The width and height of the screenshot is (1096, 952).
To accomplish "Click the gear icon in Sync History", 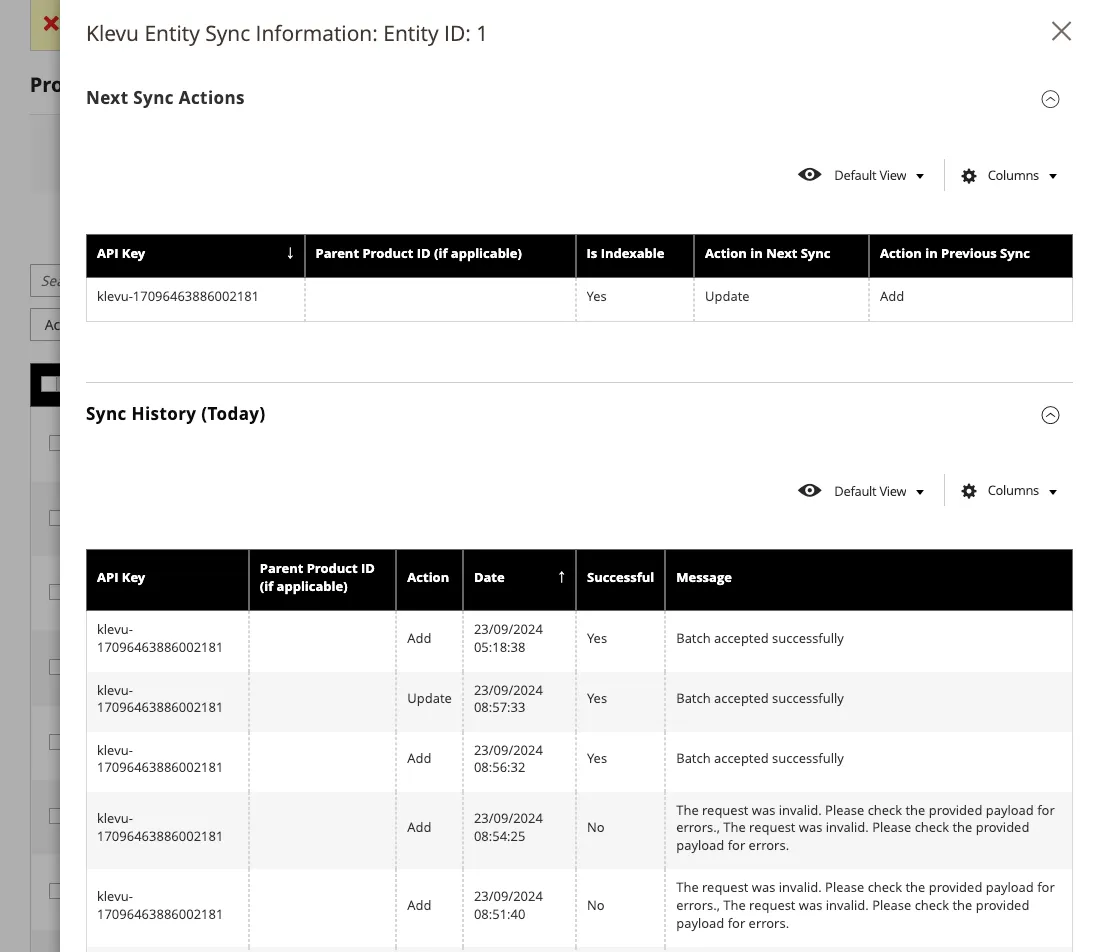I will point(969,491).
